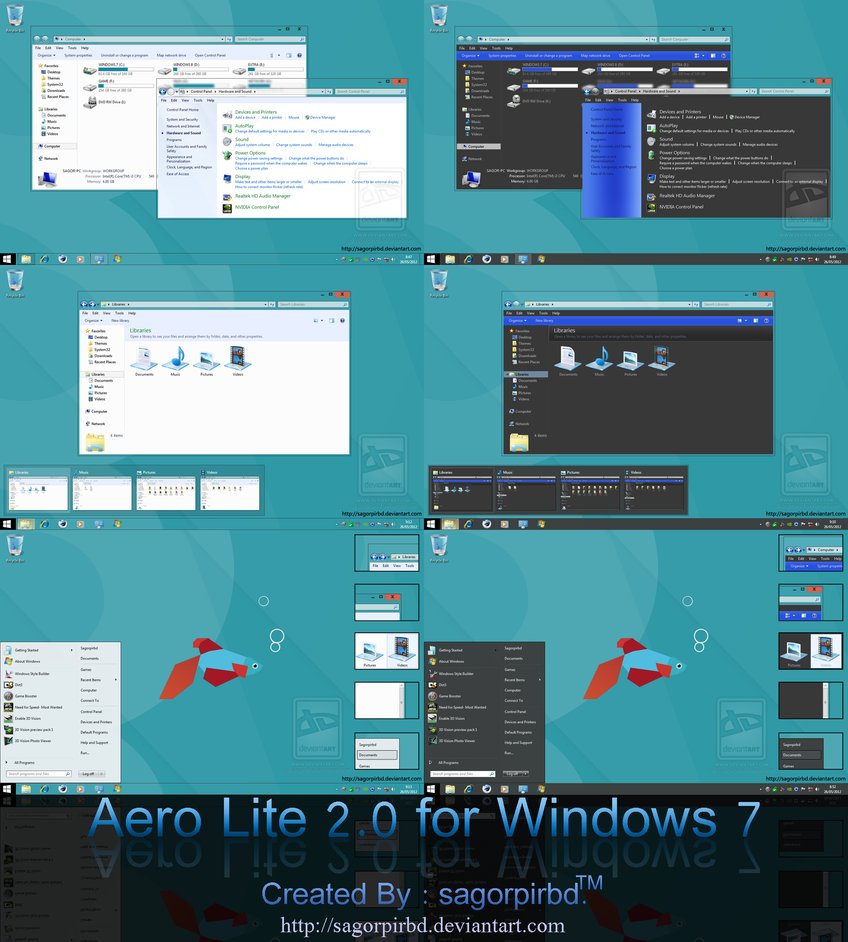Screen dimensions: 848x942
Task: Open the Organize dropdown in the light Computer window
Action: click(45, 55)
